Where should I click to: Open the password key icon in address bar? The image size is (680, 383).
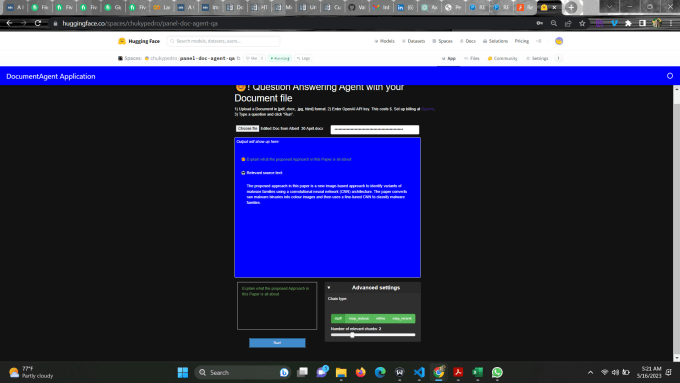coord(539,23)
